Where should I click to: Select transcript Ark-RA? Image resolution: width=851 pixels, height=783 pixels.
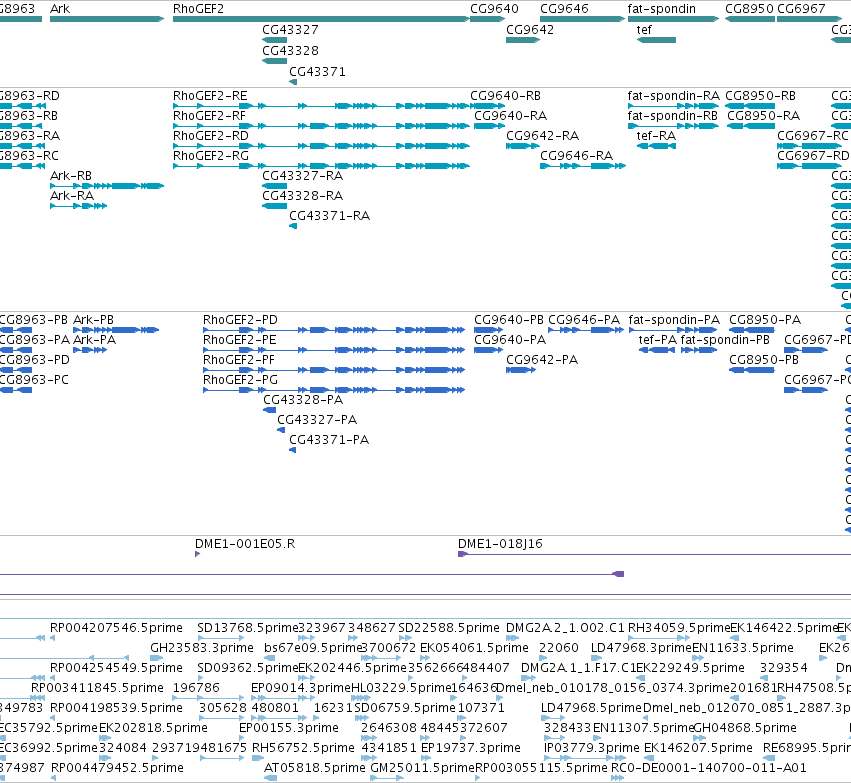pyautogui.click(x=78, y=206)
